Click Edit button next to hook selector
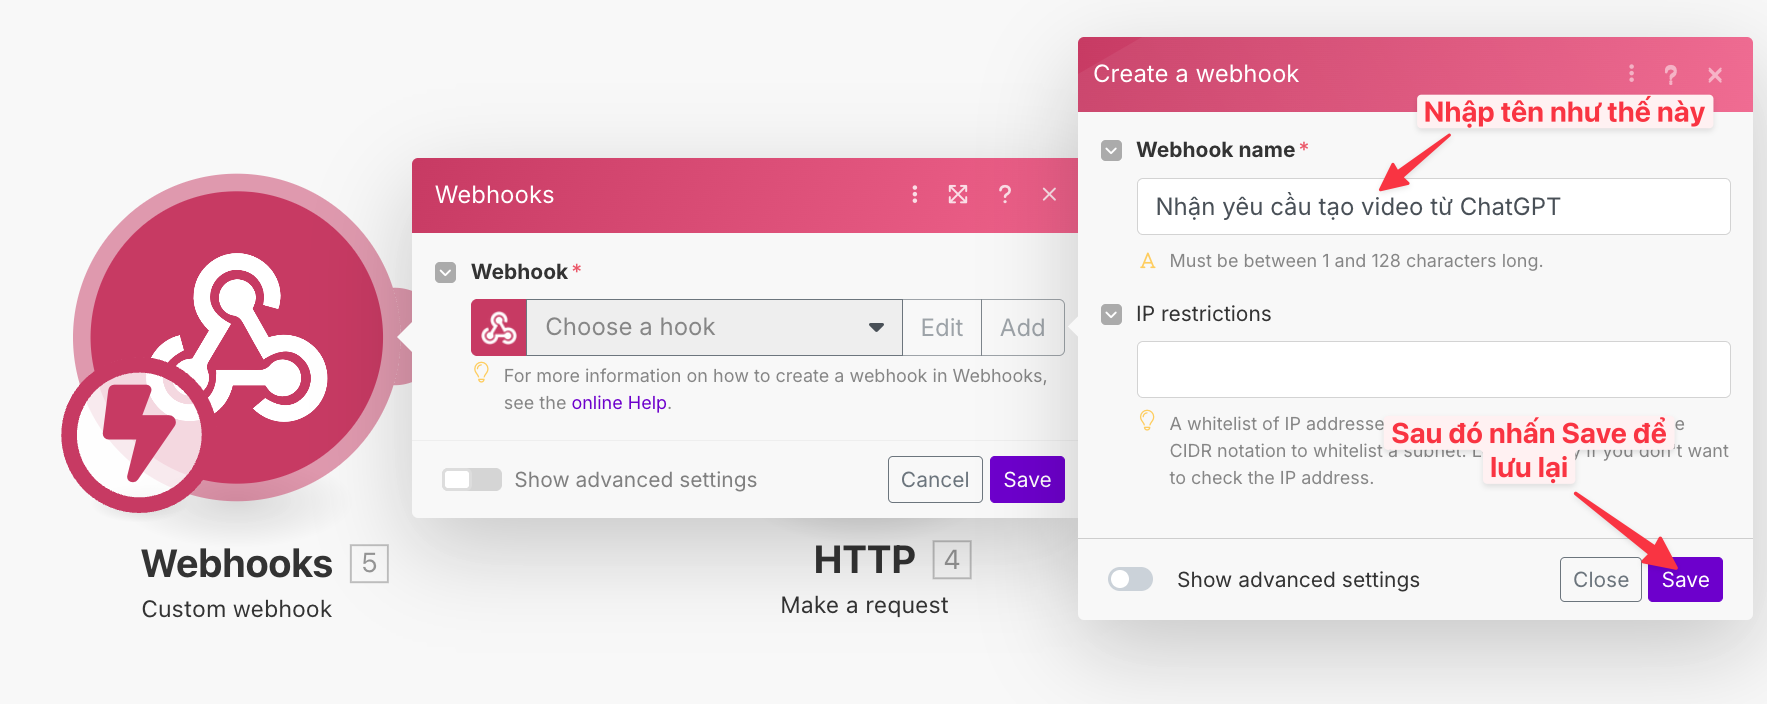The width and height of the screenshot is (1767, 704). [941, 327]
